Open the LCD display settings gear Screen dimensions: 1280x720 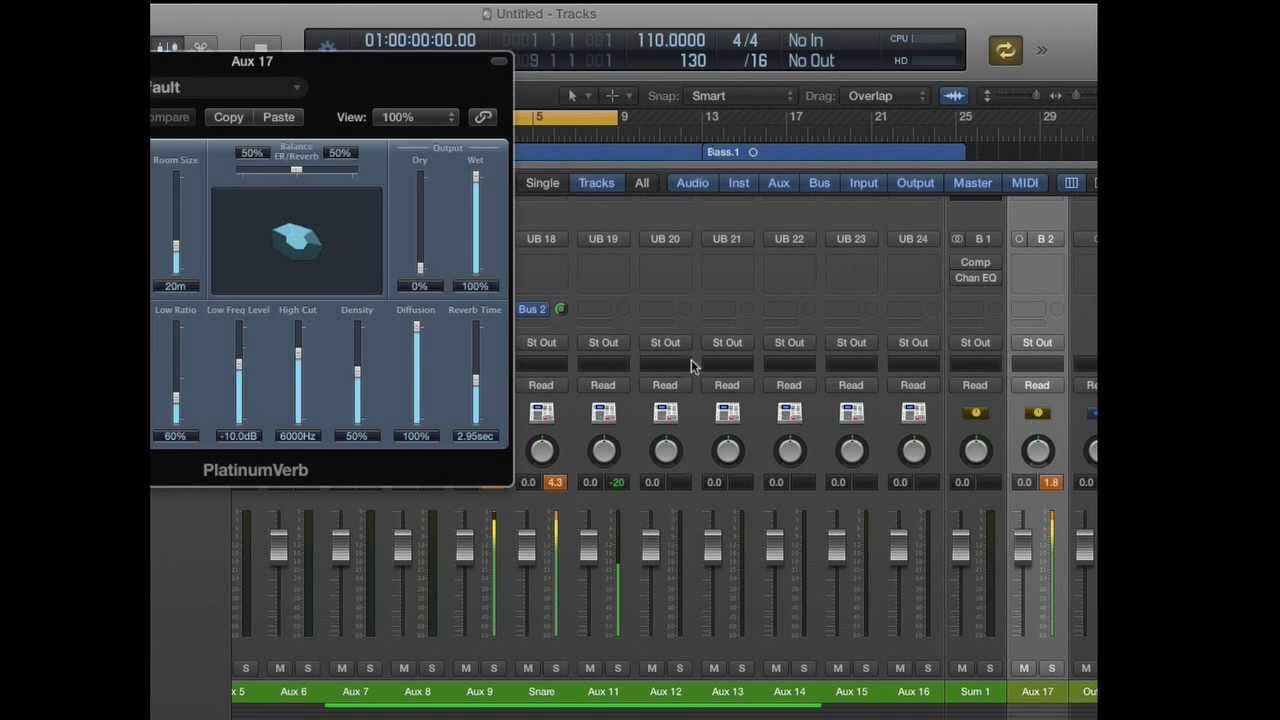point(327,48)
